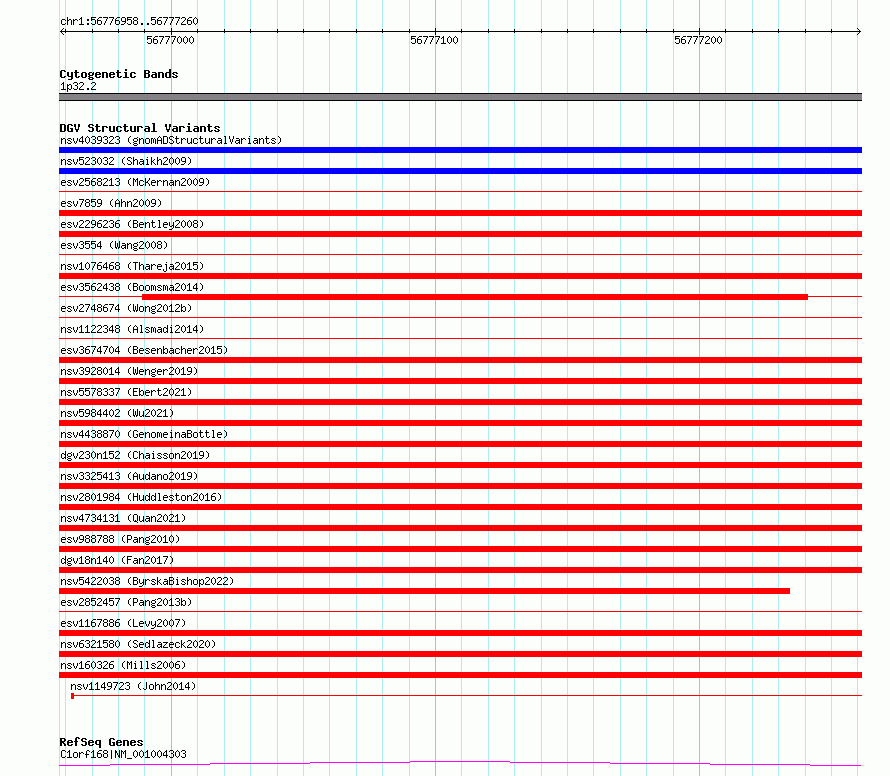Open variant nsv2801984 (Huddleston2016)

click(141, 497)
